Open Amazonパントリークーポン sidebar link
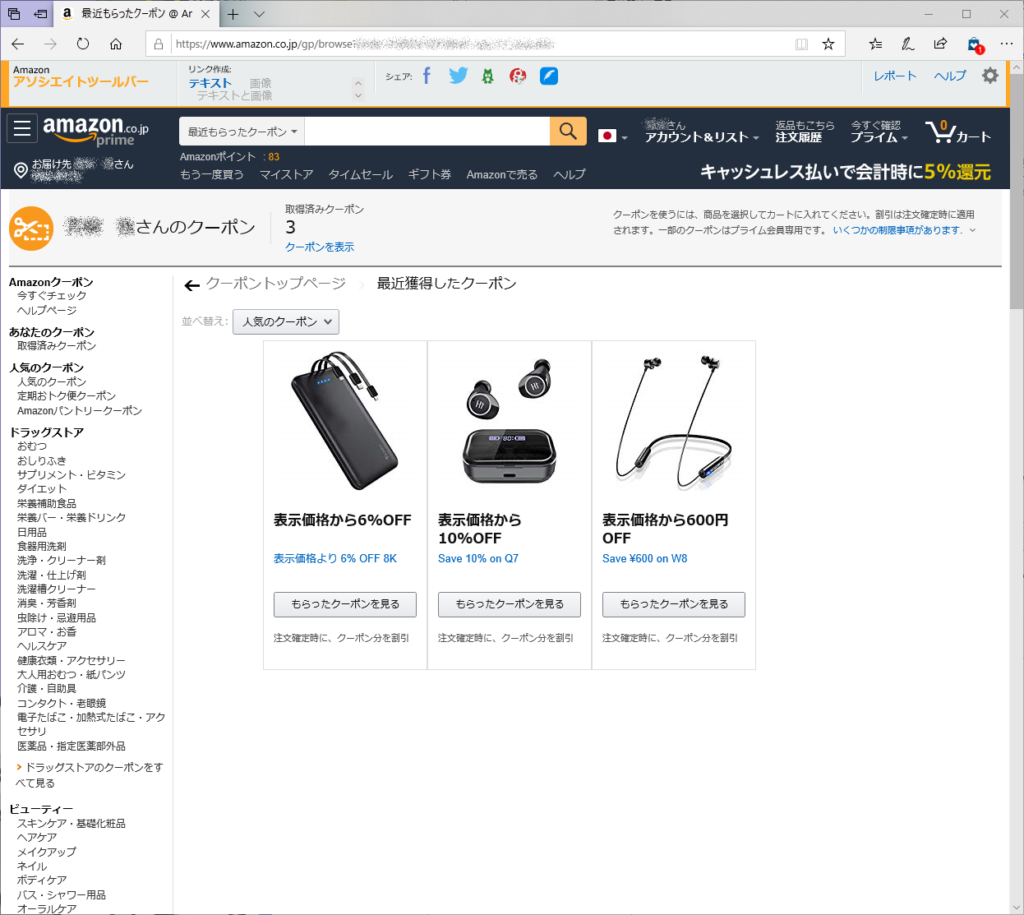1024x915 pixels. tap(80, 411)
